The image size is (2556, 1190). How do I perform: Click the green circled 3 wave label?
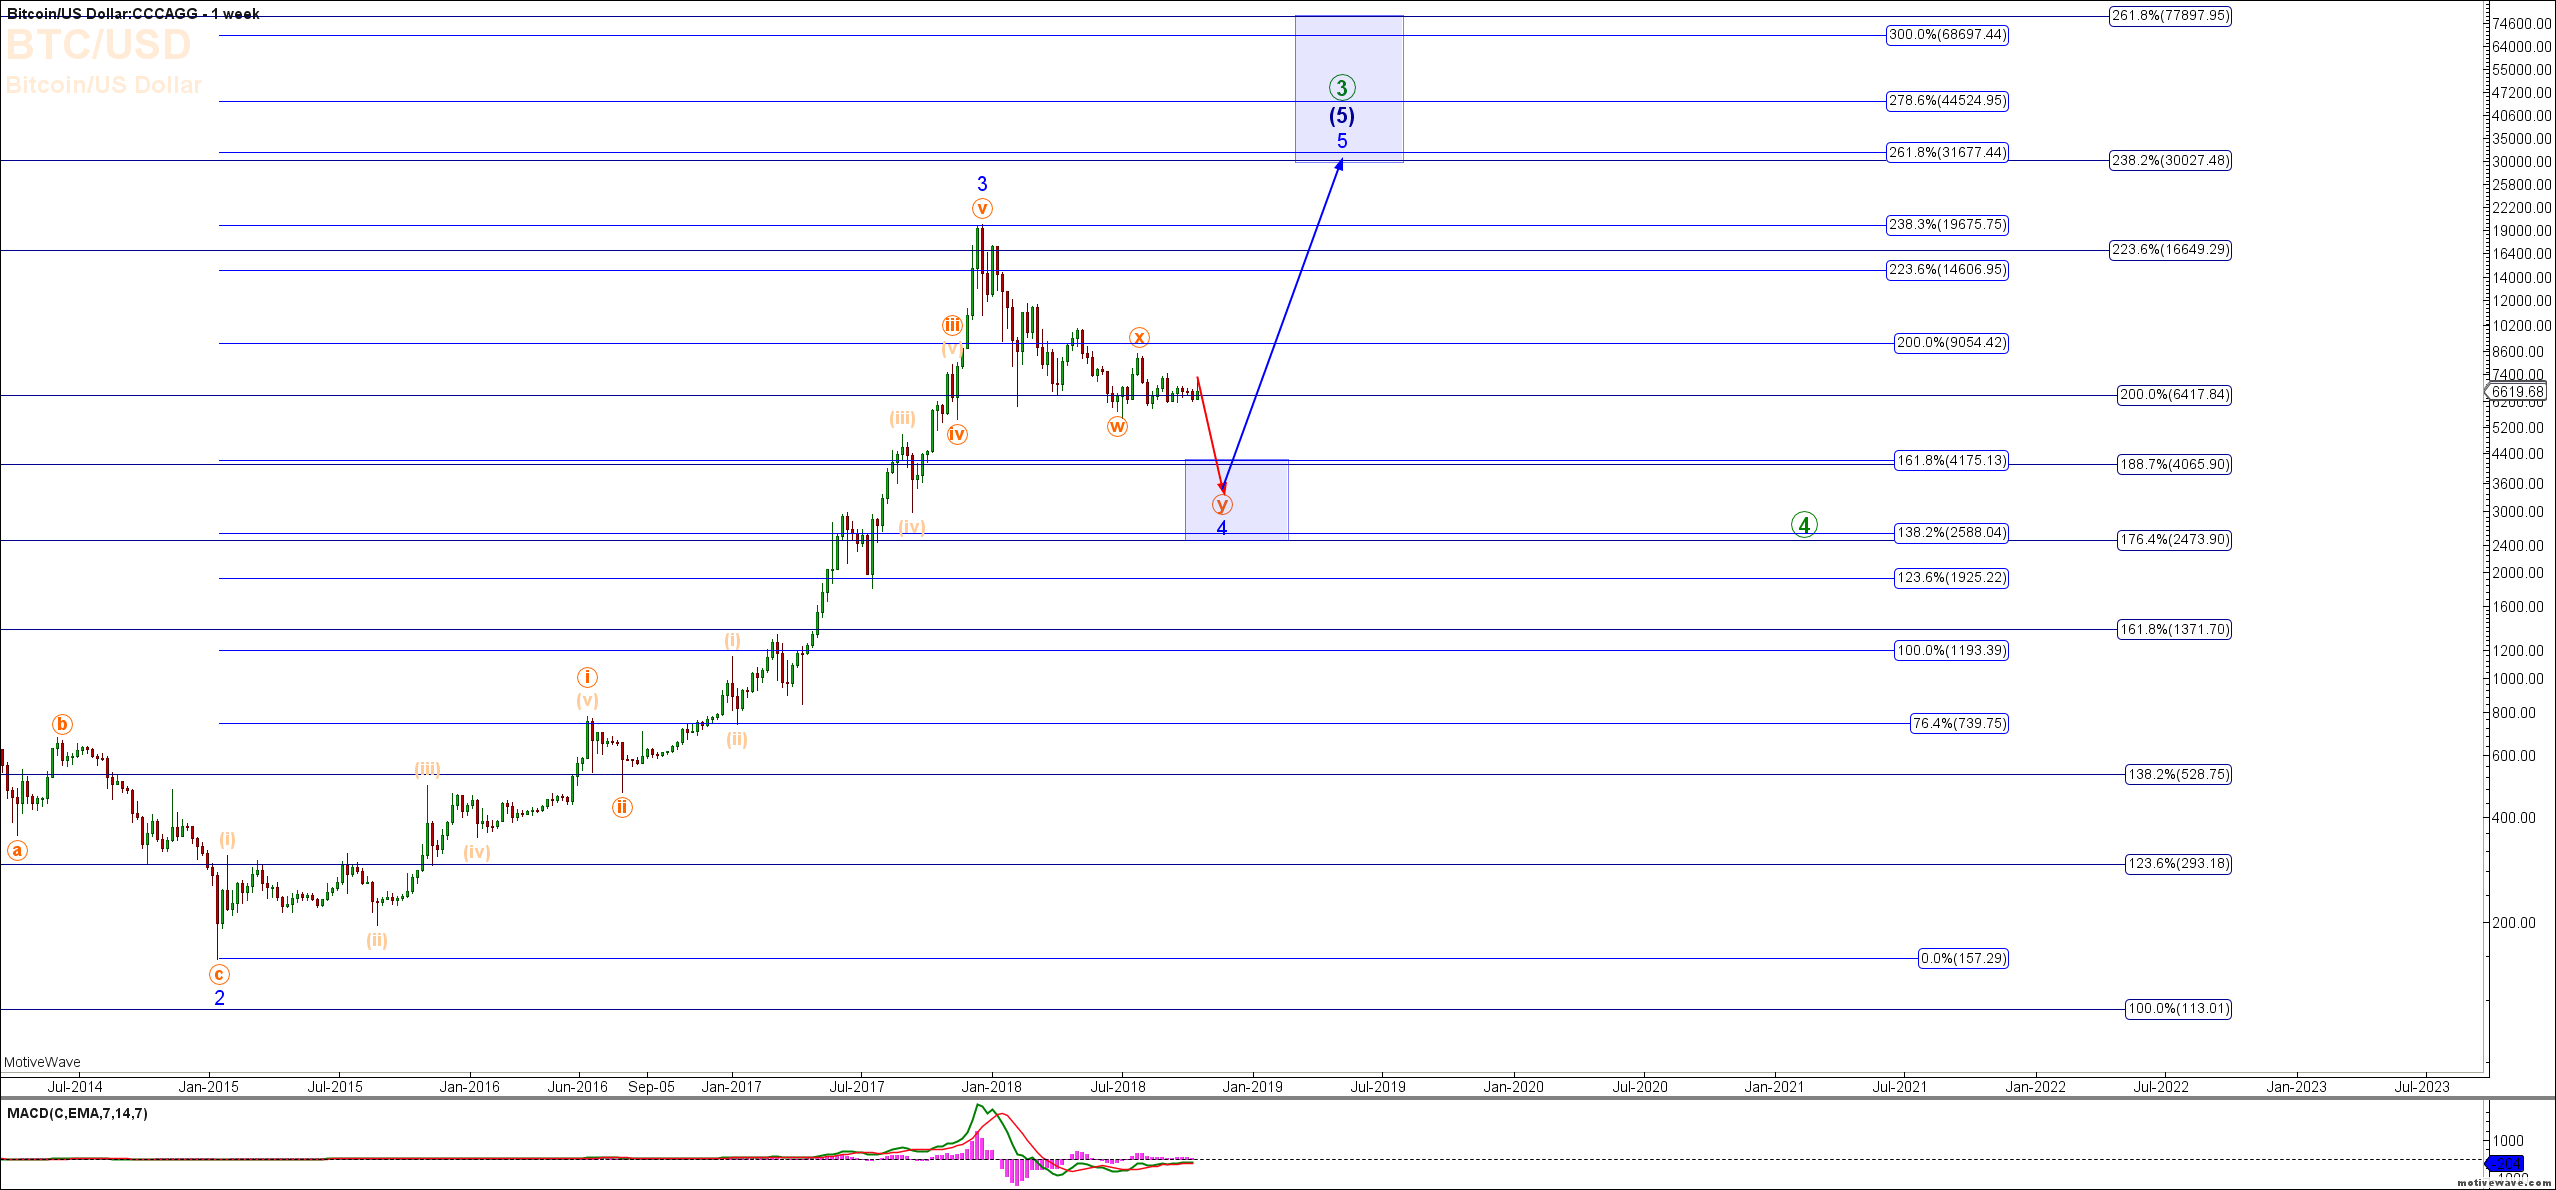1342,88
